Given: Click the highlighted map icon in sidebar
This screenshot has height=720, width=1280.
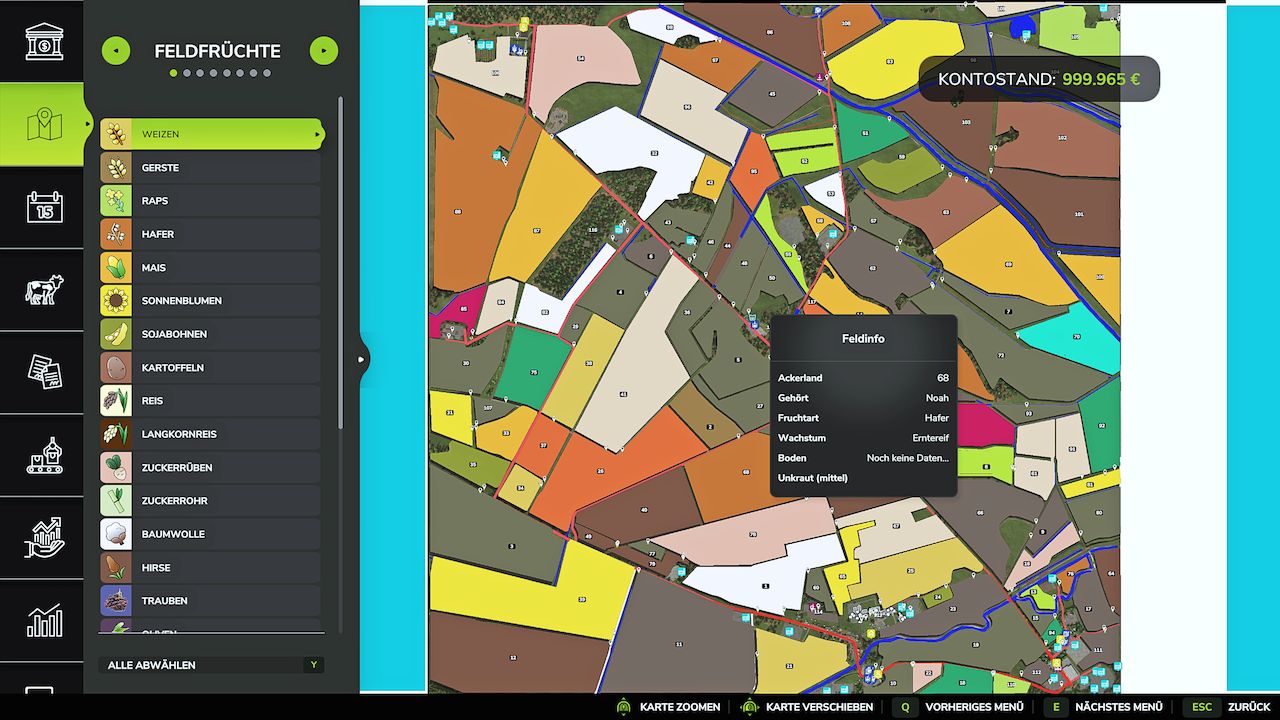Looking at the screenshot, I should (41, 124).
